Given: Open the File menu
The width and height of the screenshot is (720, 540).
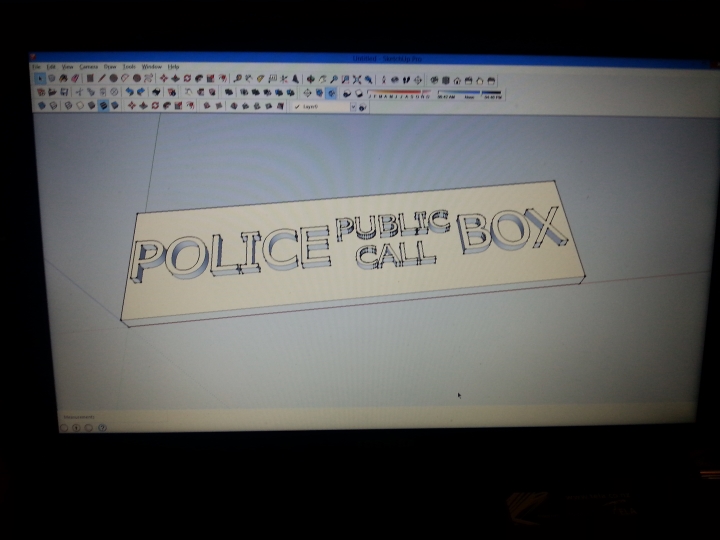Looking at the screenshot, I should point(36,67).
